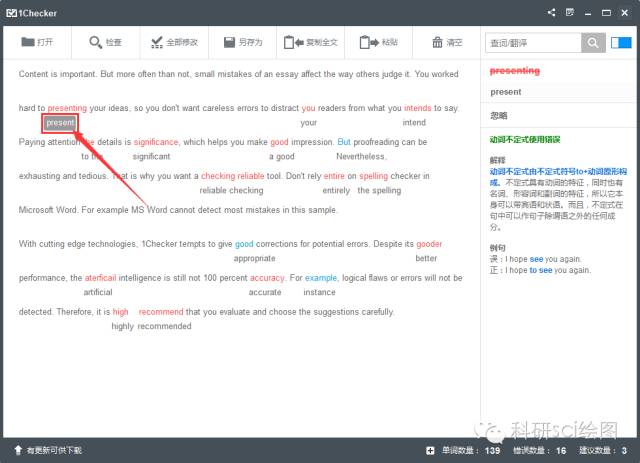
Task: Click blue word 'good' before corrections
Action: point(244,244)
